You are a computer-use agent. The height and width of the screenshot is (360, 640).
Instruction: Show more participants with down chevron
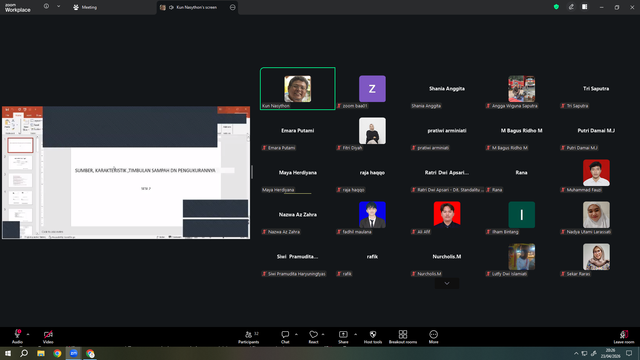(447, 283)
